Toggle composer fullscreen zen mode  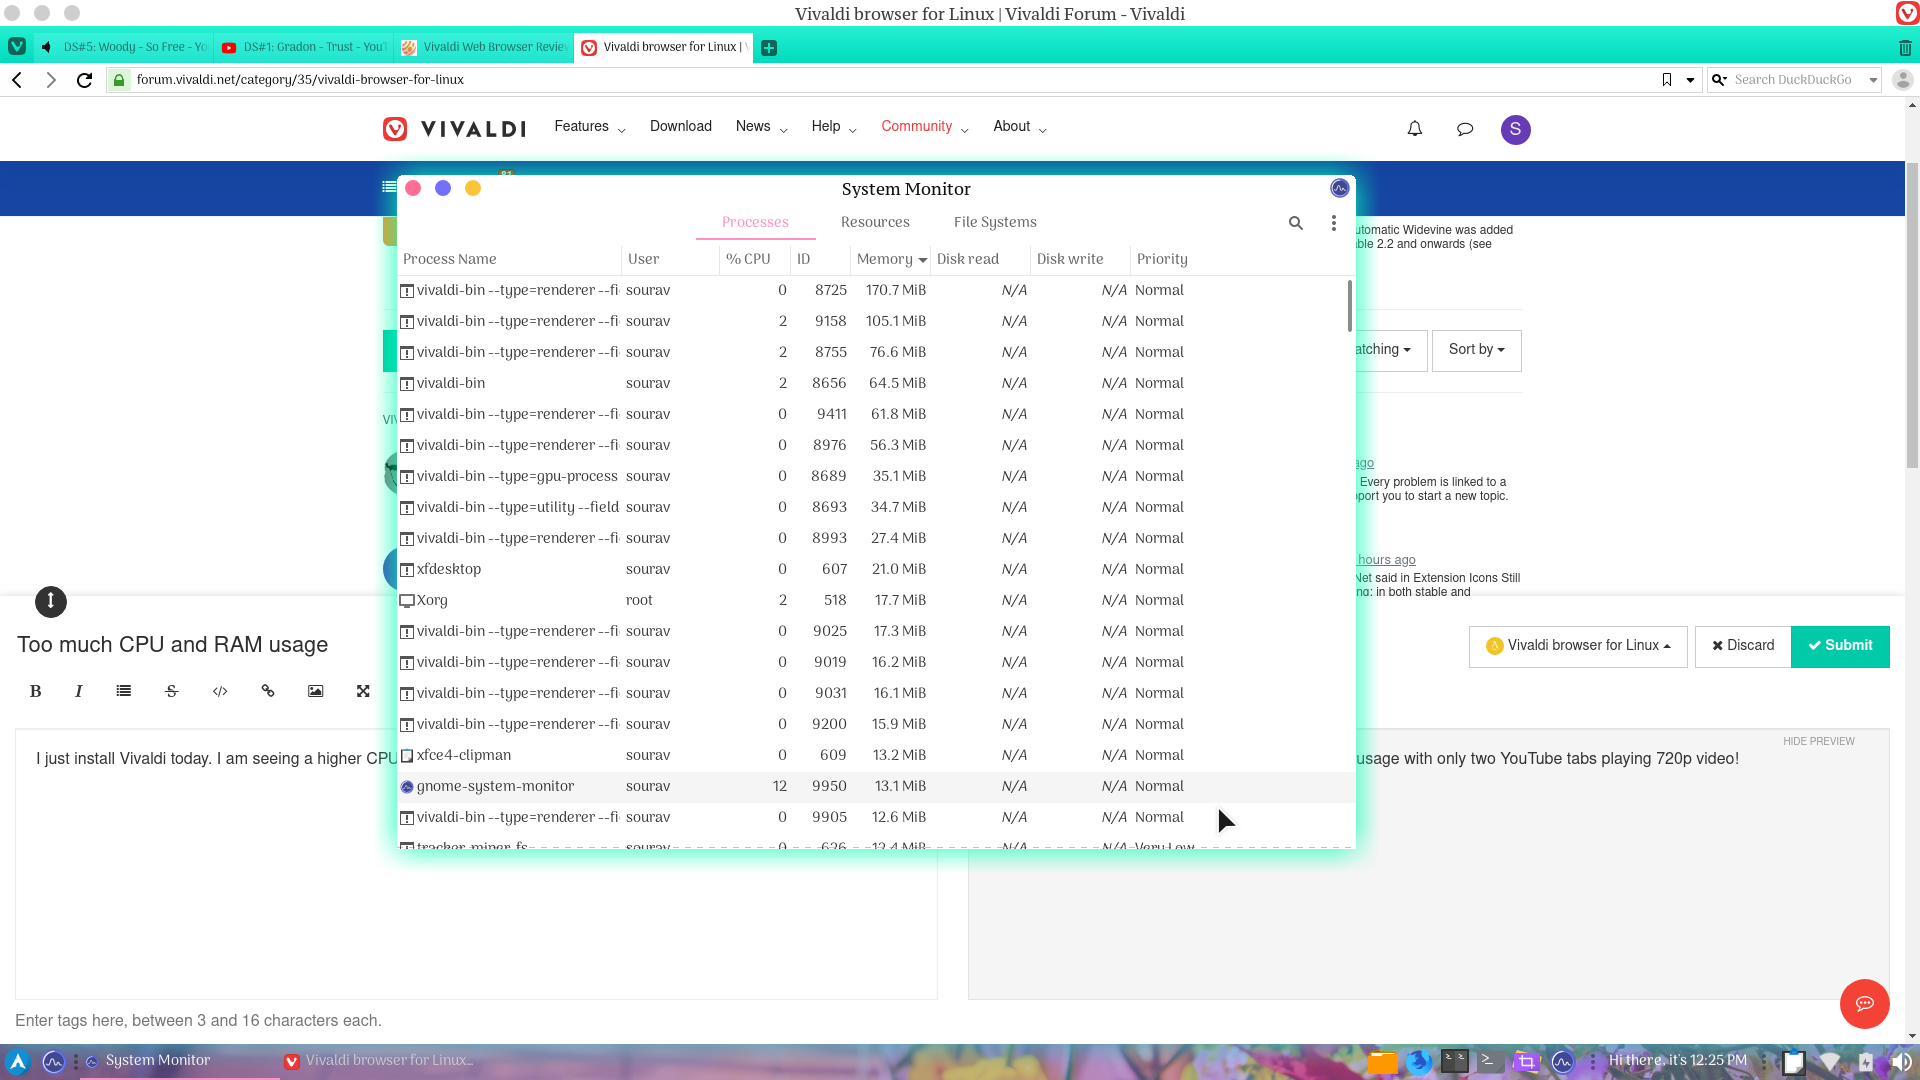click(364, 691)
